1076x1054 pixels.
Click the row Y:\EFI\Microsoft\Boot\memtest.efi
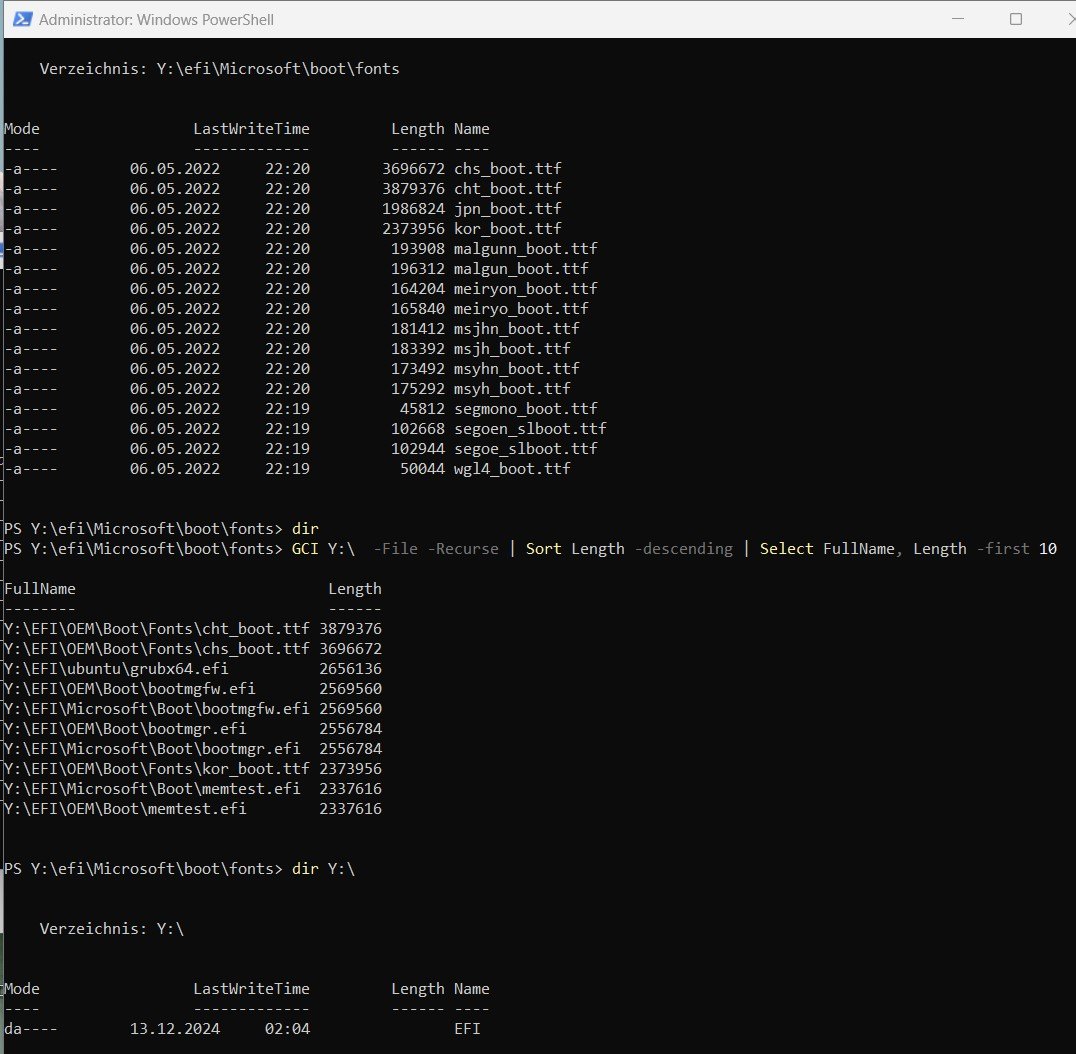(x=193, y=788)
